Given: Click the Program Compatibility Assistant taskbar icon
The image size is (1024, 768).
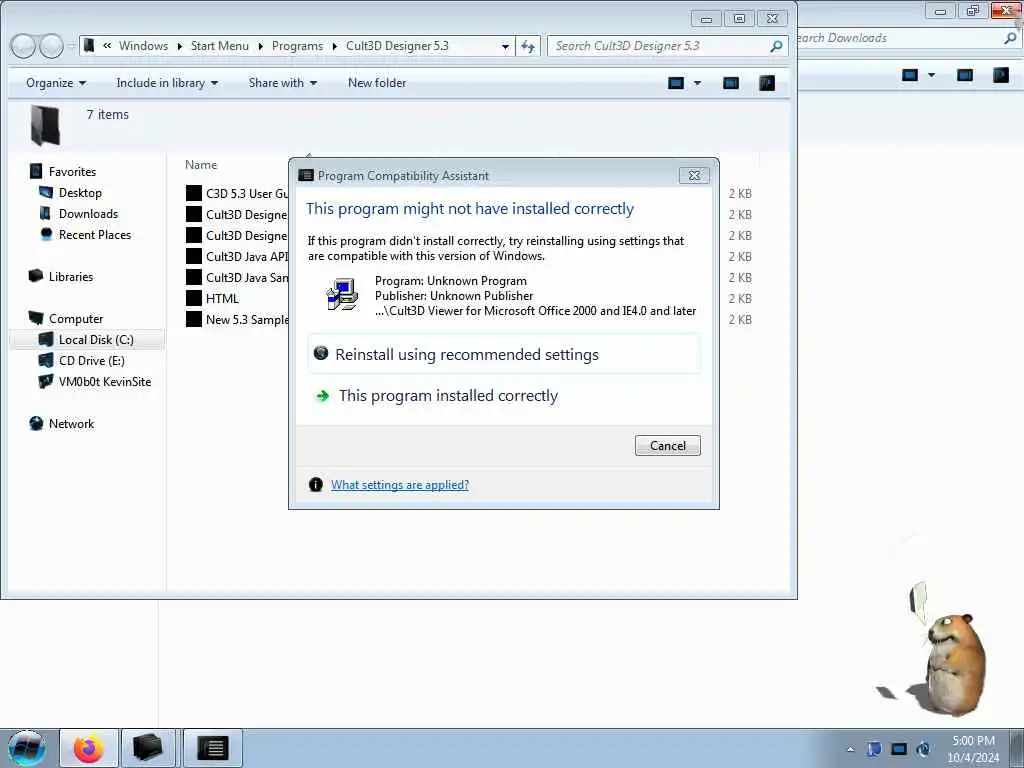Looking at the screenshot, I should [212, 748].
